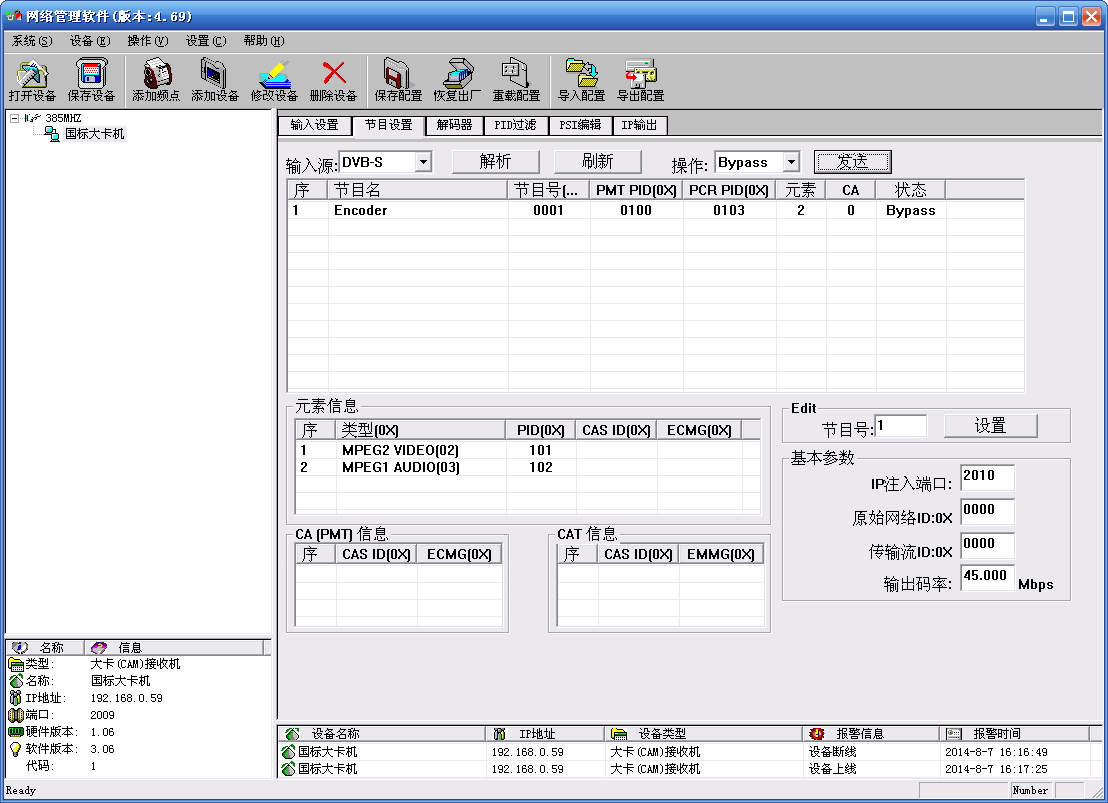1108x803 pixels.
Task: Open the 帮助(H) menu
Action: pos(264,41)
